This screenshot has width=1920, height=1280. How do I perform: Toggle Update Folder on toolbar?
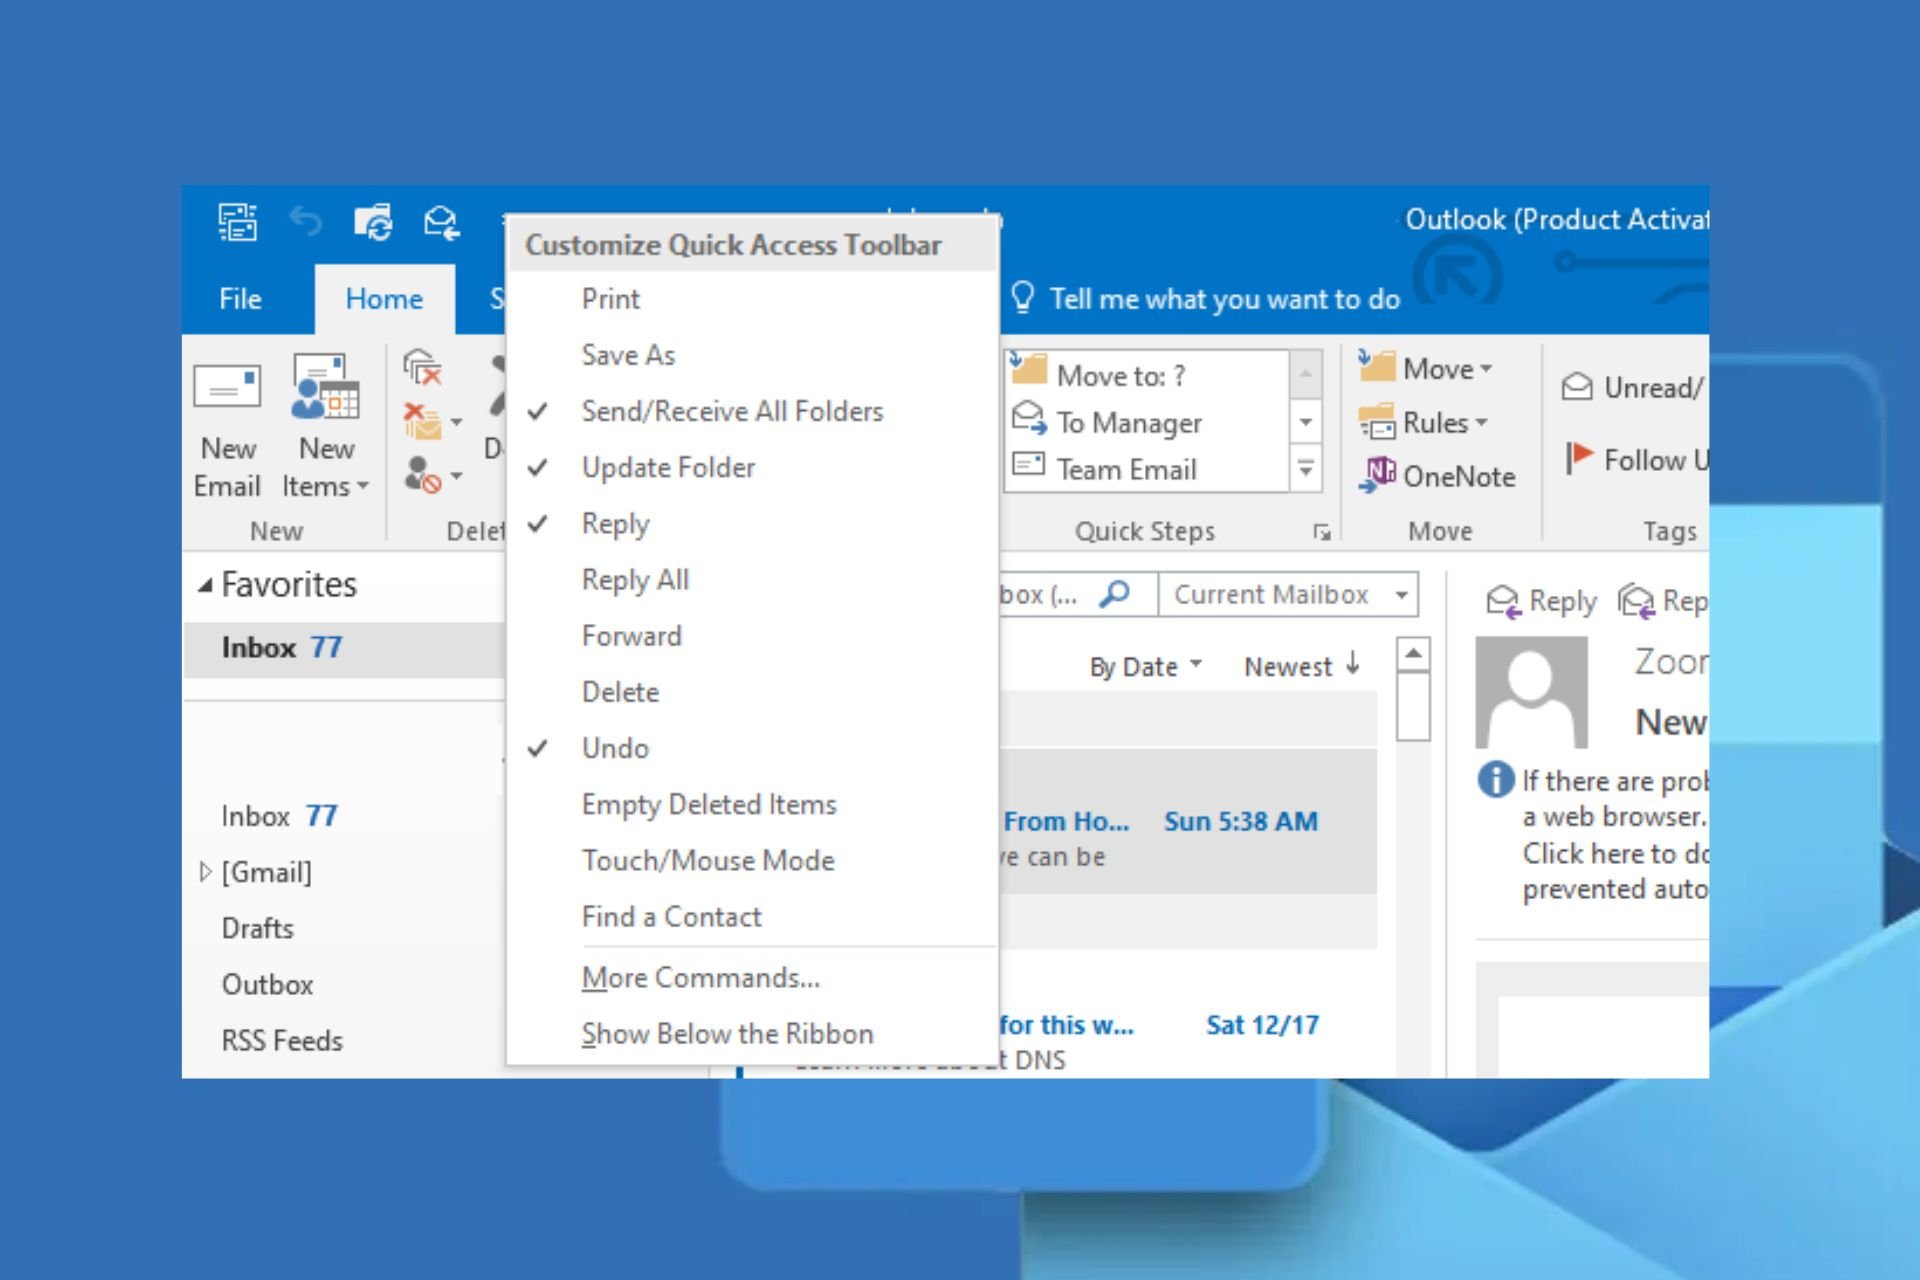point(667,467)
